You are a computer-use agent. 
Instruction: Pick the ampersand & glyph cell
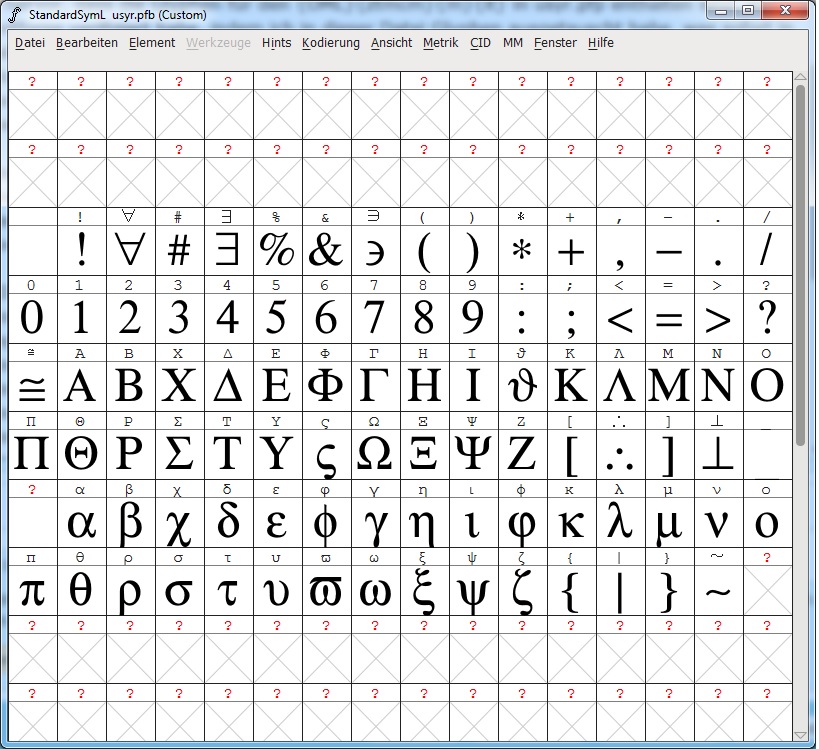click(325, 249)
